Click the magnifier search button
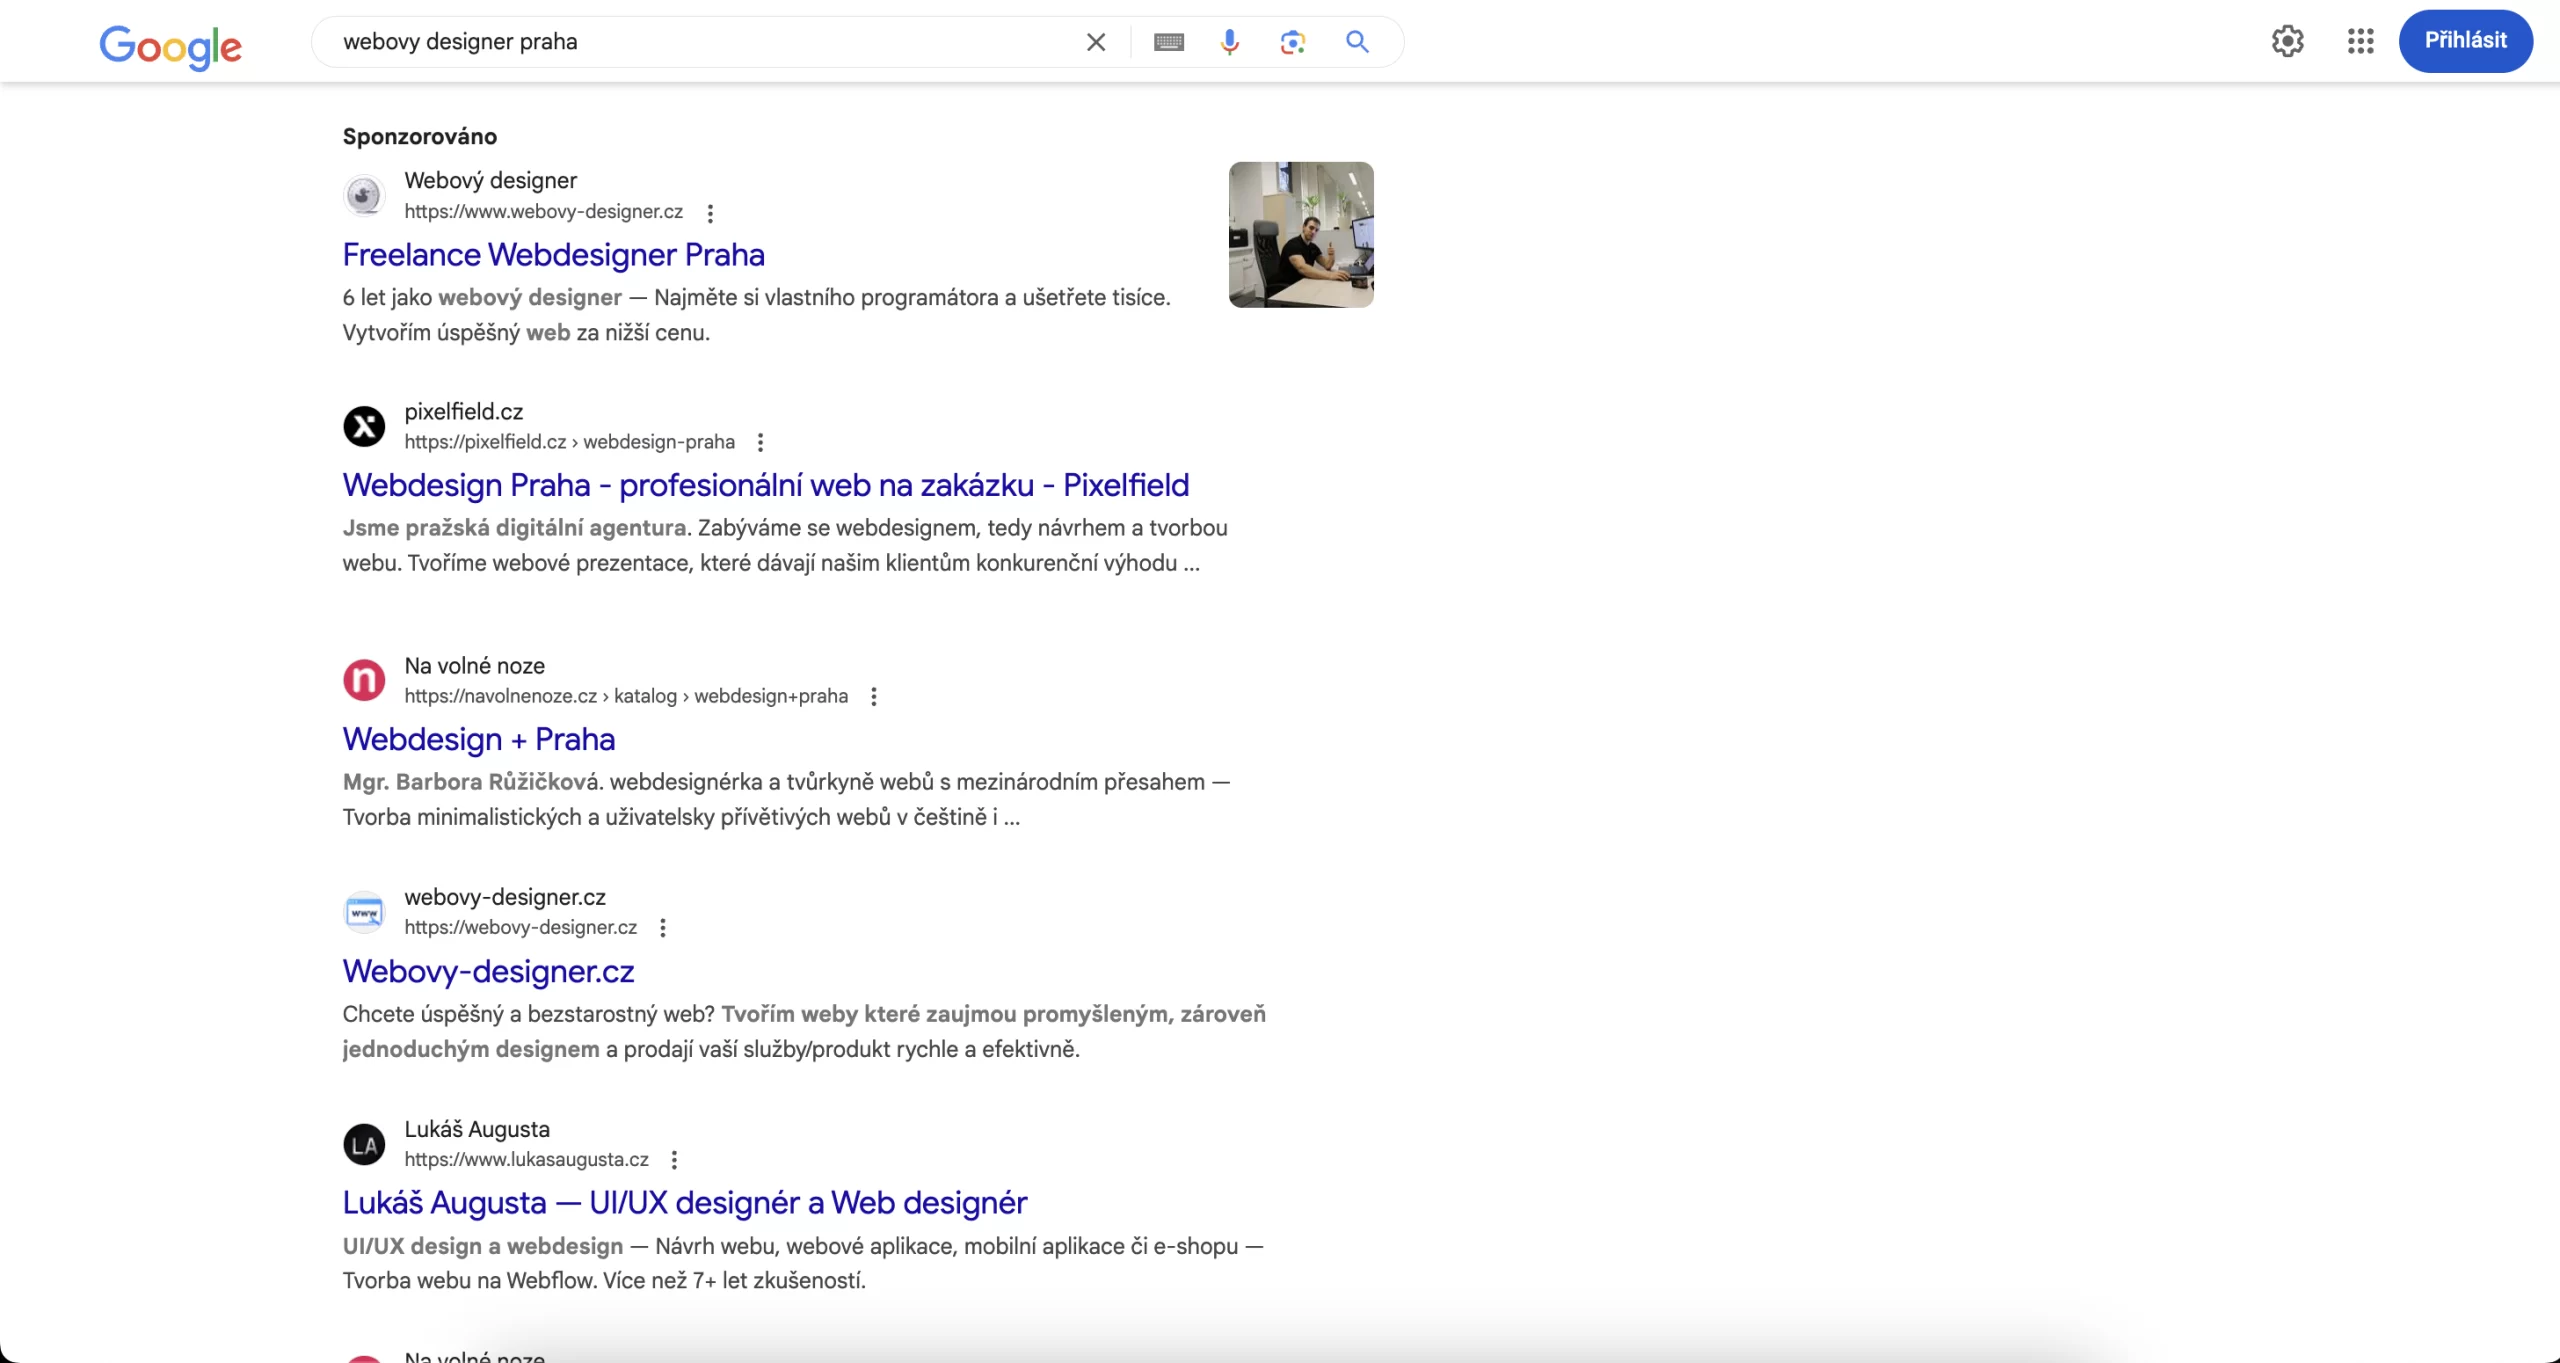 point(1357,42)
